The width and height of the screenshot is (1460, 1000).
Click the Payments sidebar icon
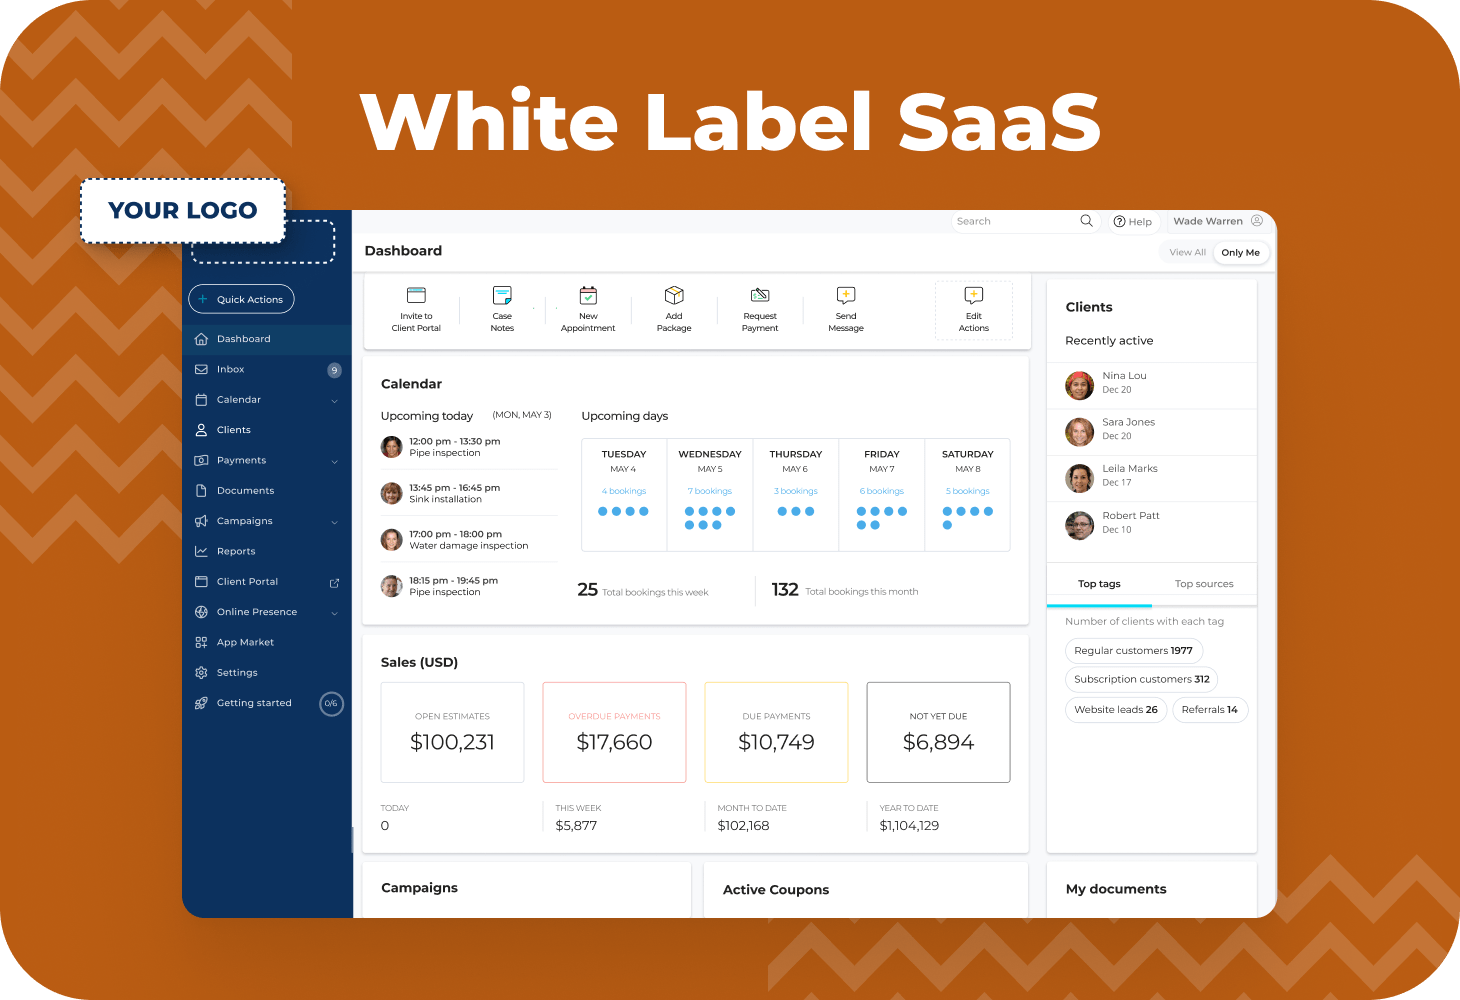pyautogui.click(x=201, y=460)
